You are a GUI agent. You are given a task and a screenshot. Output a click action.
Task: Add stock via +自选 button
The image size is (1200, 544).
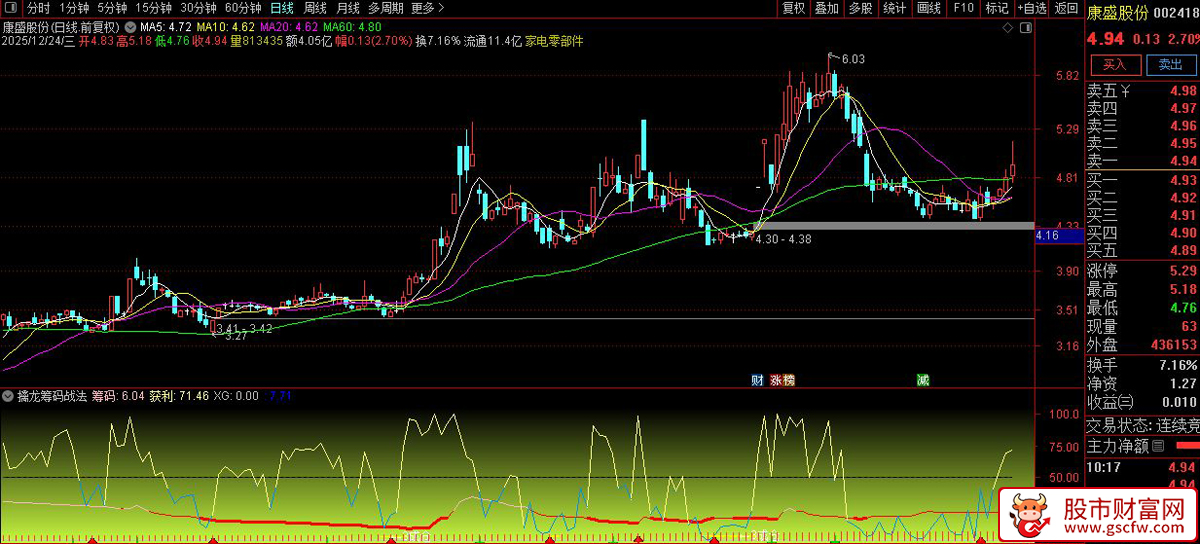[1031, 8]
